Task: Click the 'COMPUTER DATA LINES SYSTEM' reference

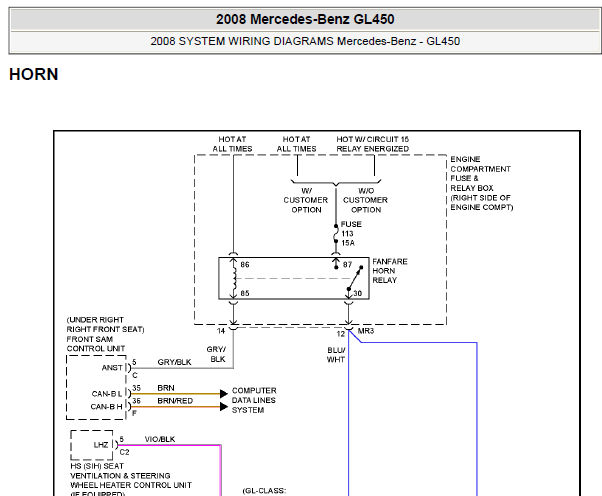Action: [x=254, y=400]
